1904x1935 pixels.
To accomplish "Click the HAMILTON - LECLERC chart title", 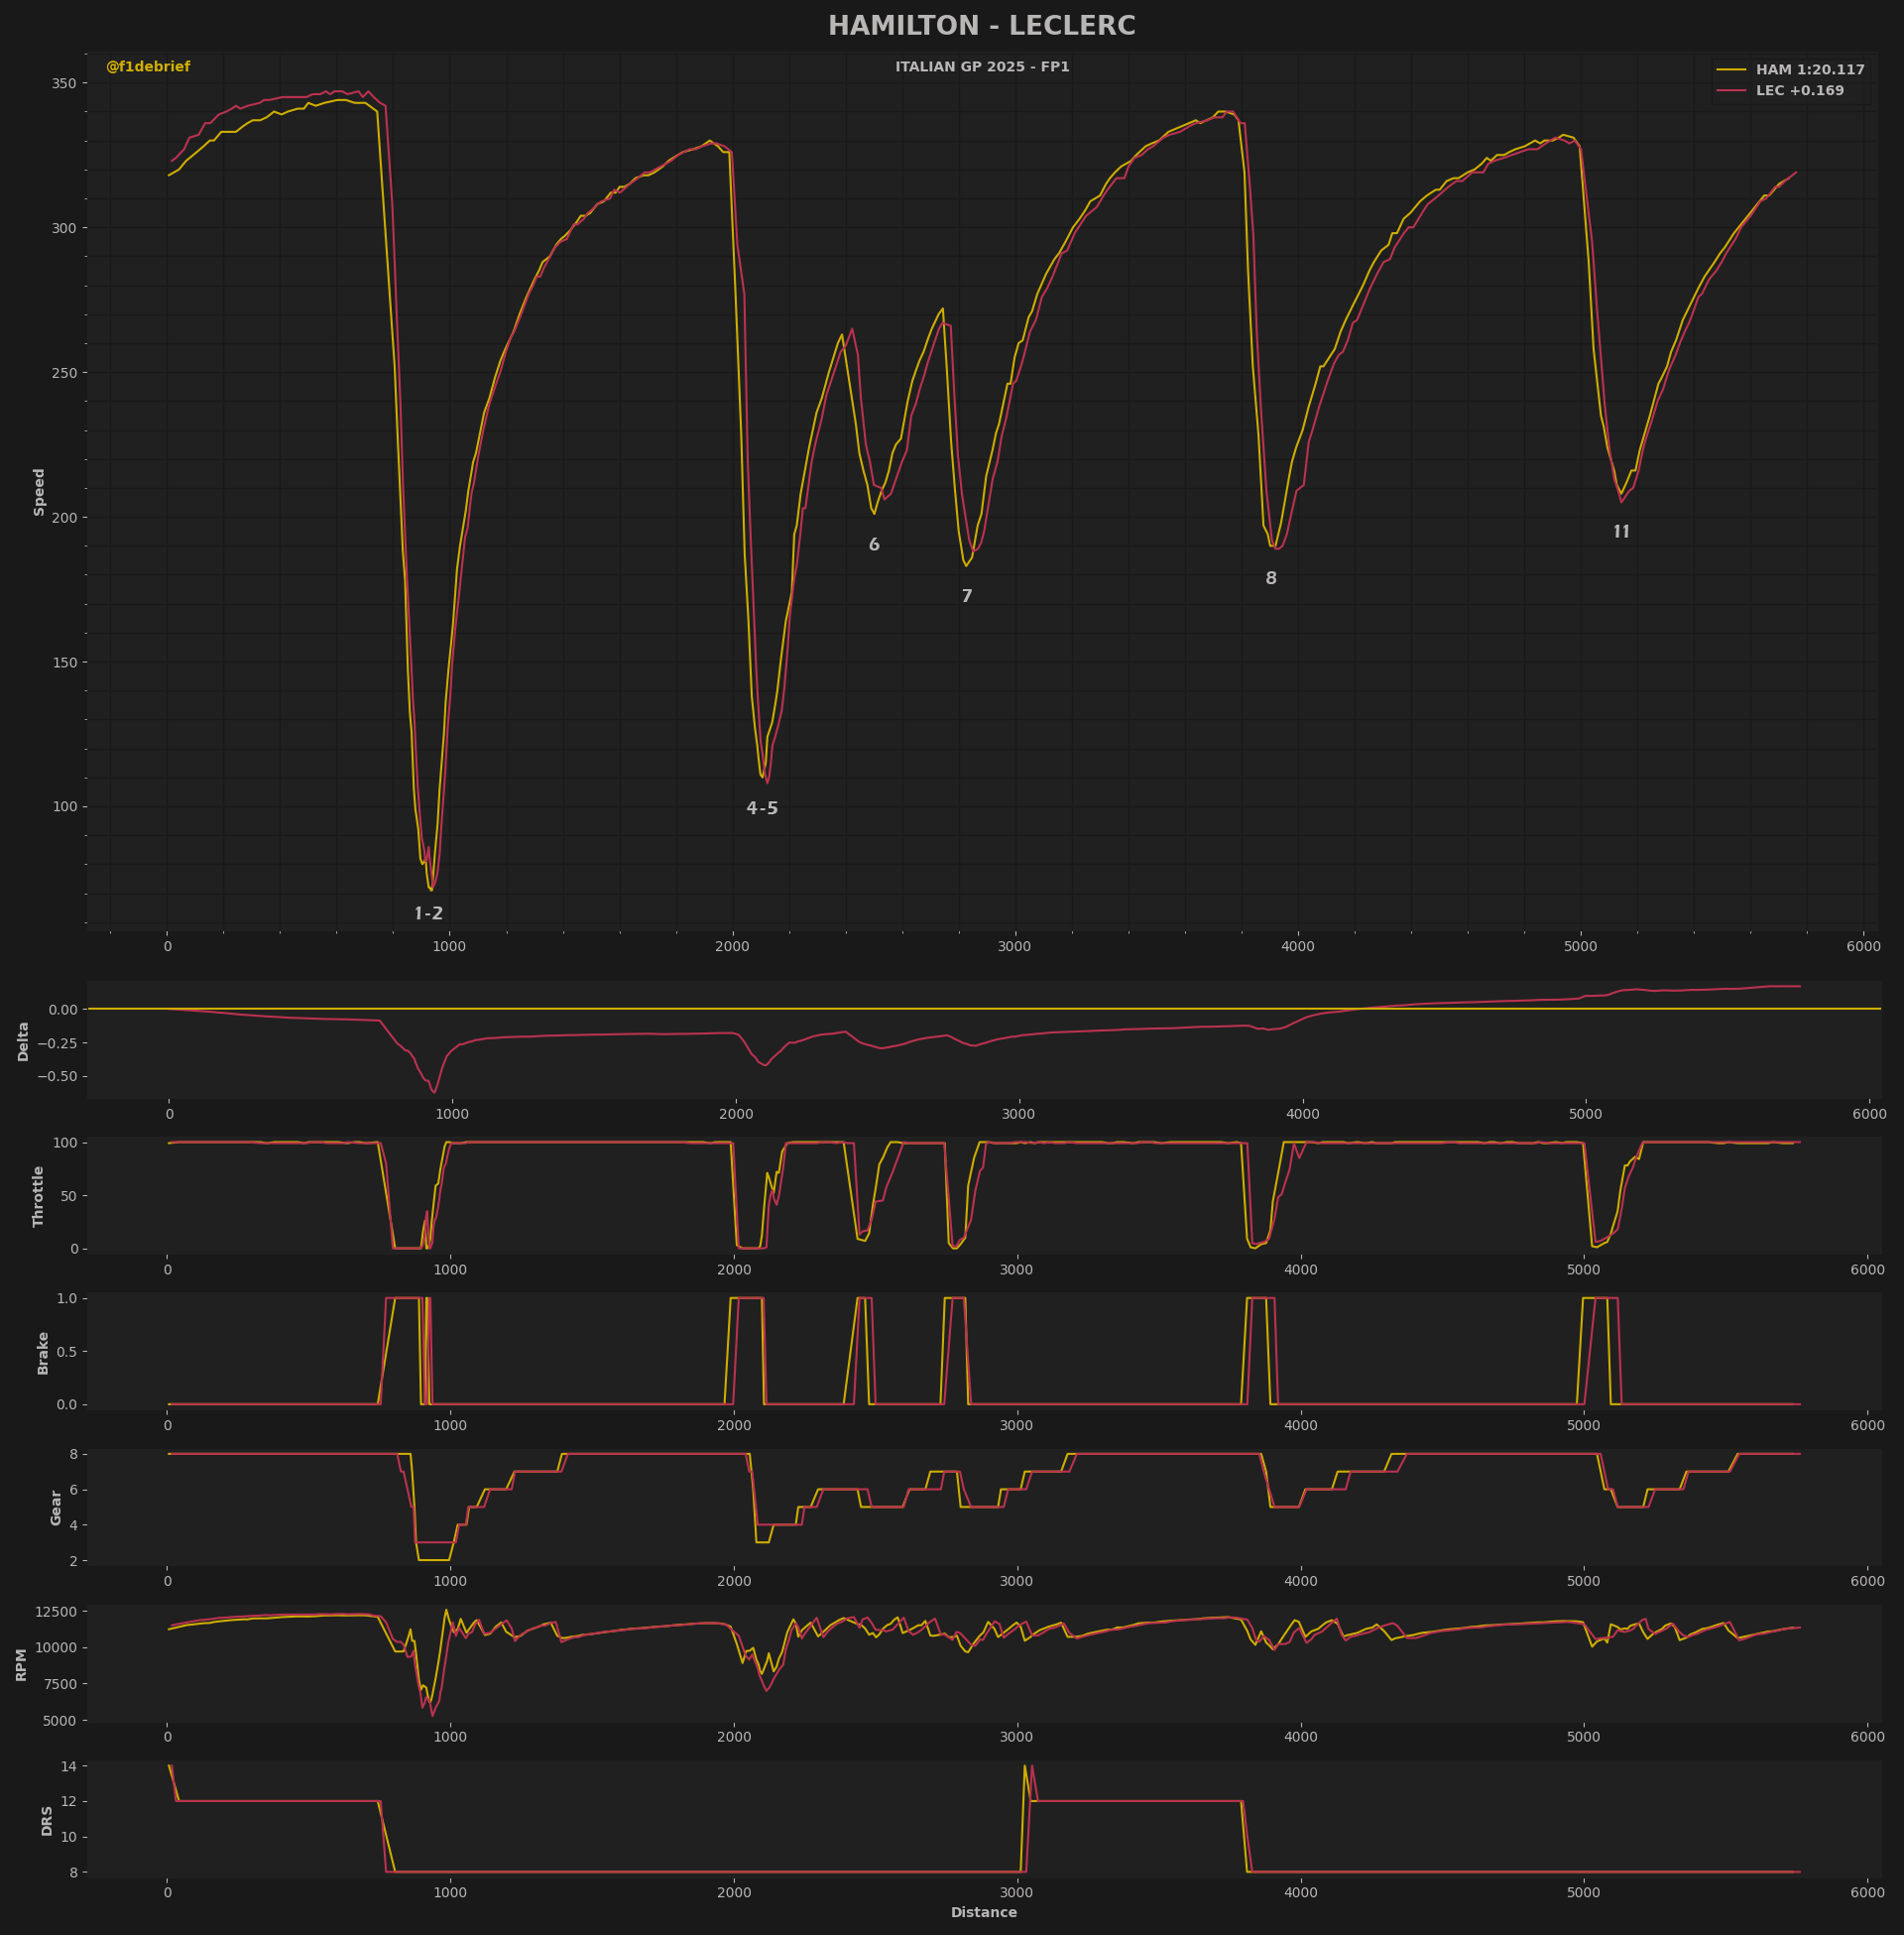I will click(x=981, y=27).
